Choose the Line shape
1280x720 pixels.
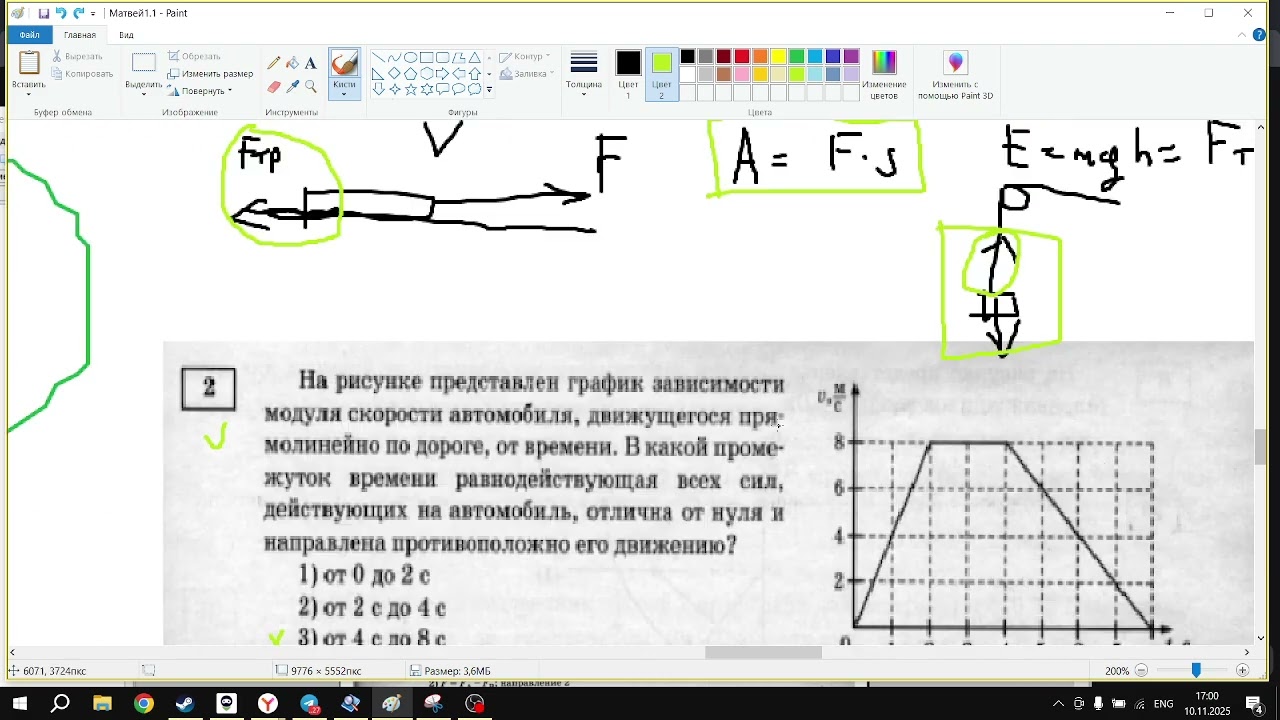[x=378, y=58]
